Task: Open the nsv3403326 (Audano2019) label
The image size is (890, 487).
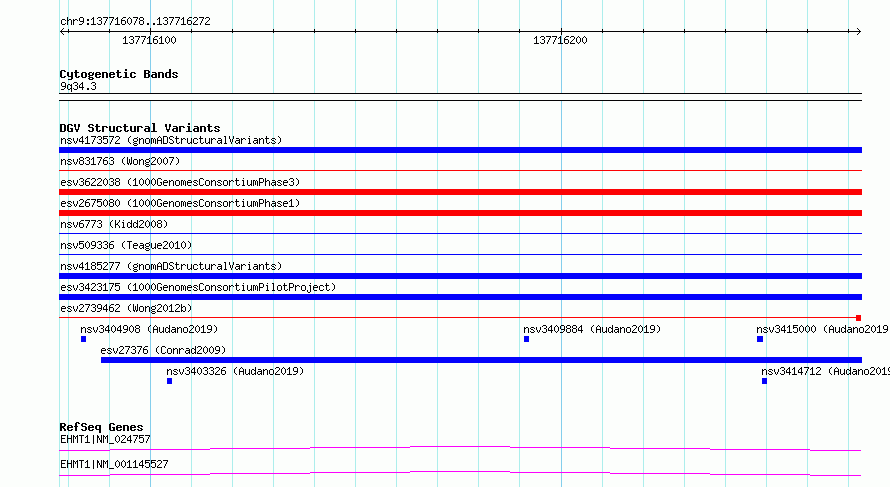Action: tap(235, 371)
